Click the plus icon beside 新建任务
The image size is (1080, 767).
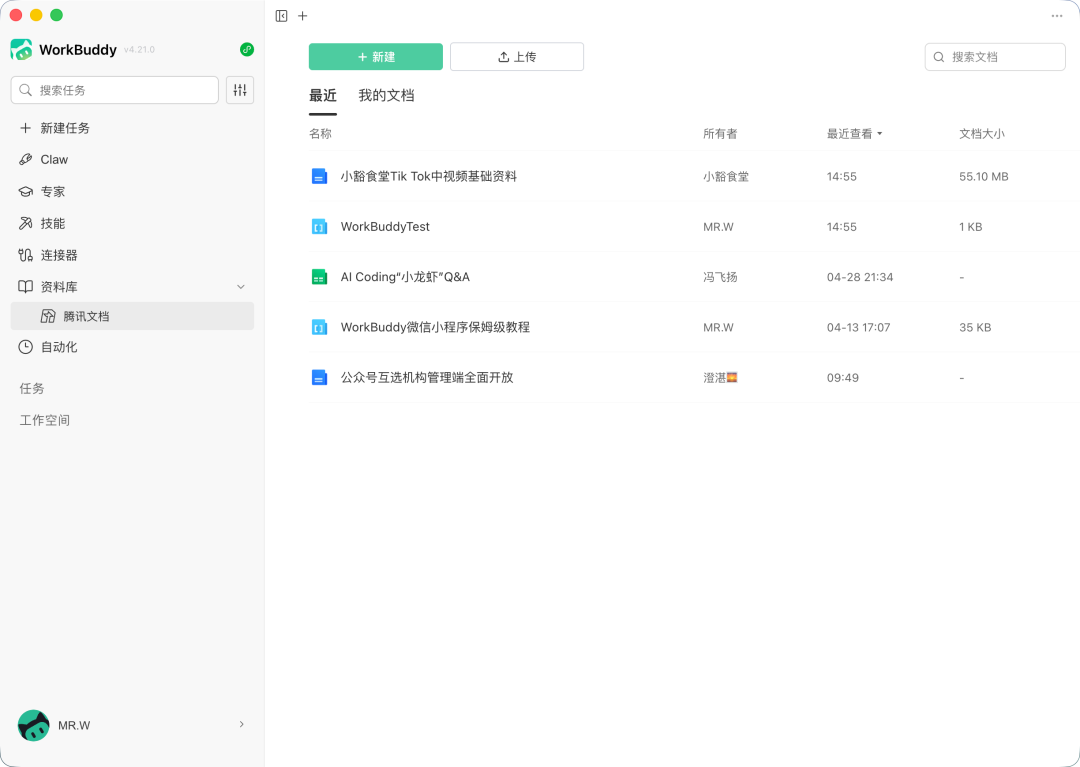pyautogui.click(x=25, y=128)
